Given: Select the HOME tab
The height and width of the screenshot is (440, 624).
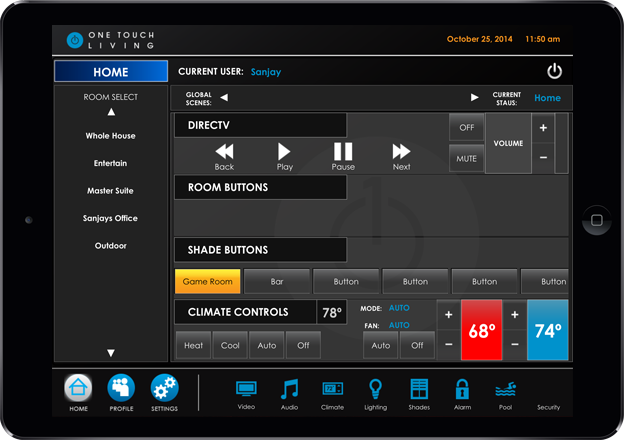Looking at the screenshot, I should [111, 72].
